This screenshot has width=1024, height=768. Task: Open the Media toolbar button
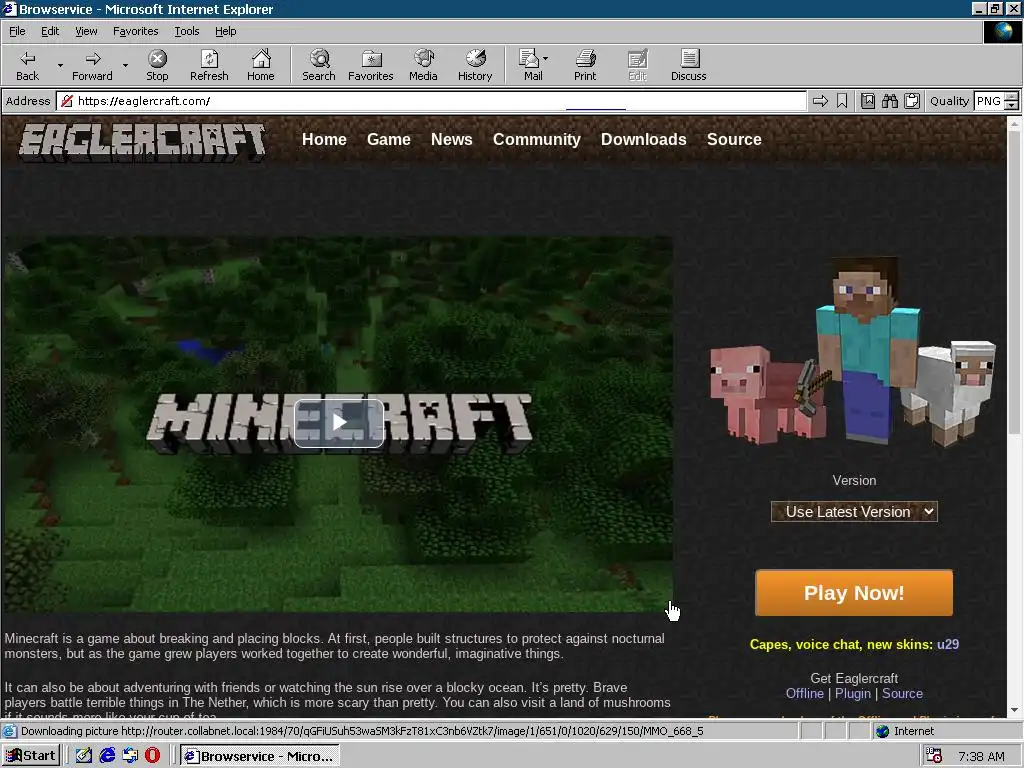pyautogui.click(x=423, y=65)
